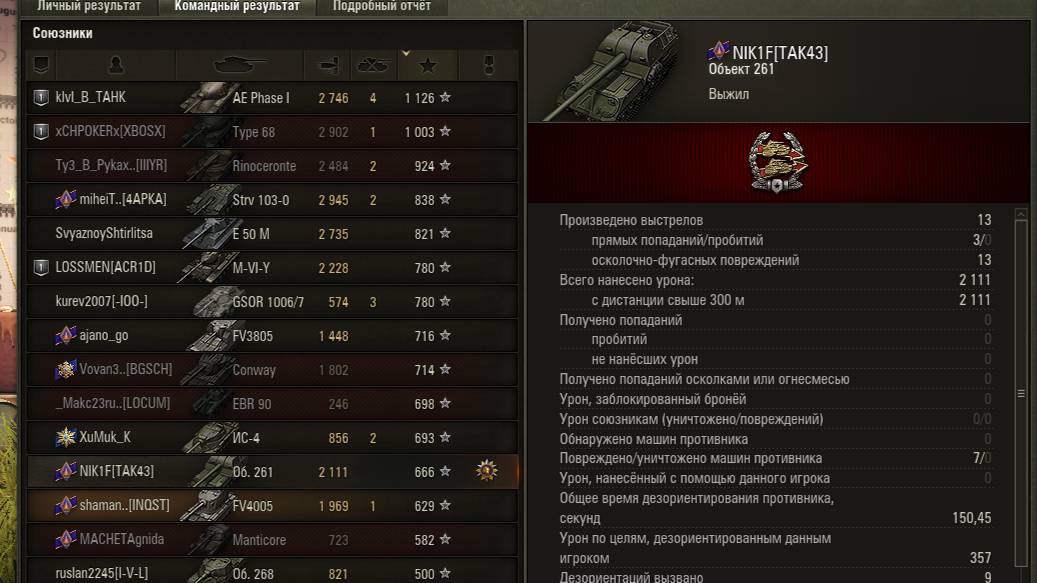Screen dimensions: 1037x583
Task: Select player miheiT..[4APKA] with Strv 103-0
Action: 272,200
